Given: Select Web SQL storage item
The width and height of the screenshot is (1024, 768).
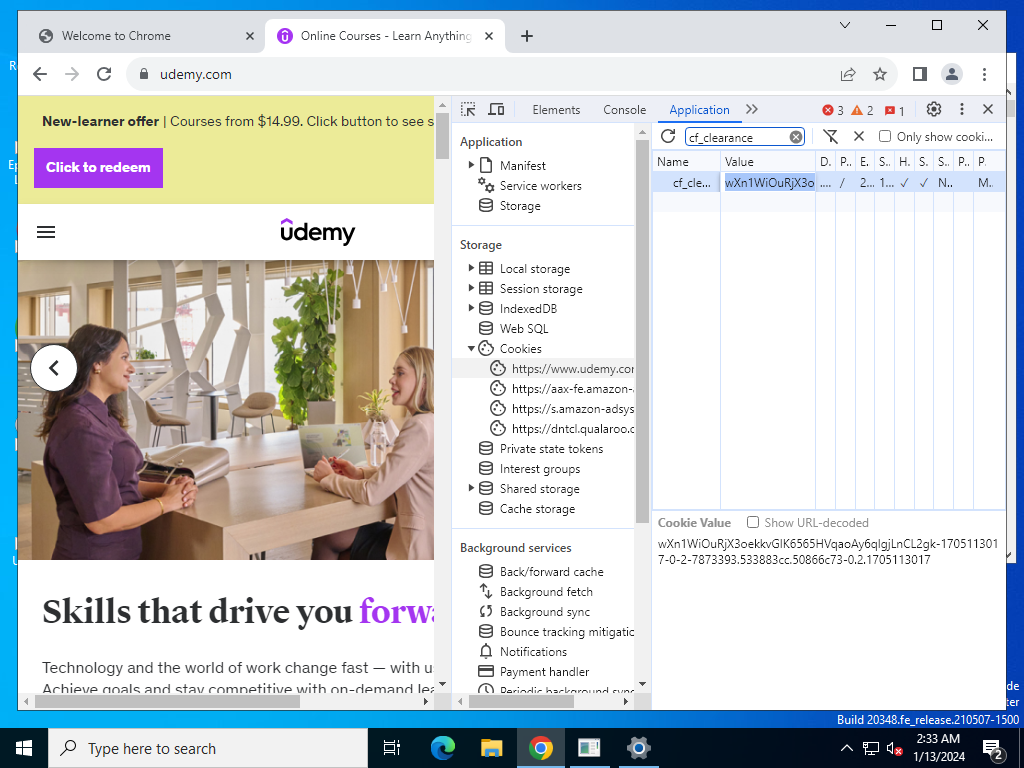Looking at the screenshot, I should click(524, 328).
